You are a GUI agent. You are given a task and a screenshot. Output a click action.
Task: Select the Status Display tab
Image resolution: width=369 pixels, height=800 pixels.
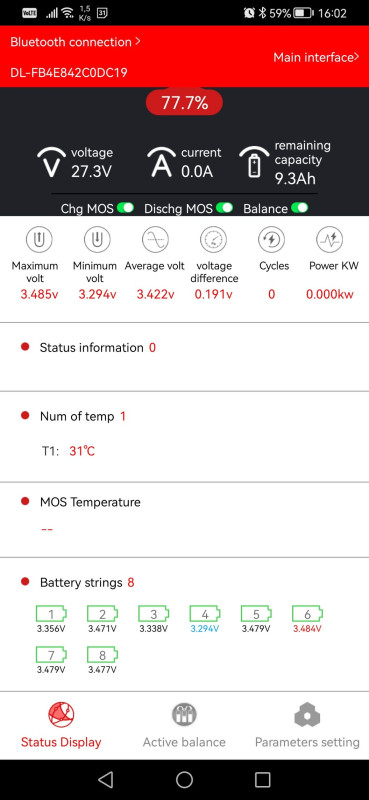[61, 724]
